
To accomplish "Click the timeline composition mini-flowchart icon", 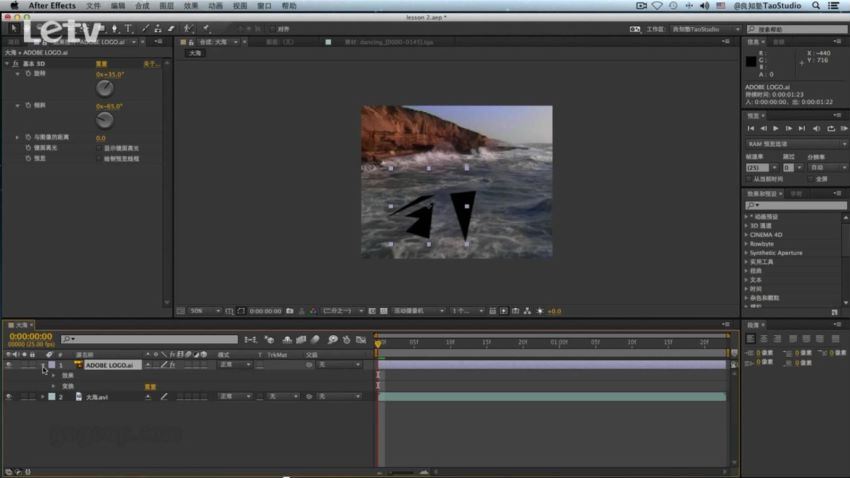I will pos(250,340).
